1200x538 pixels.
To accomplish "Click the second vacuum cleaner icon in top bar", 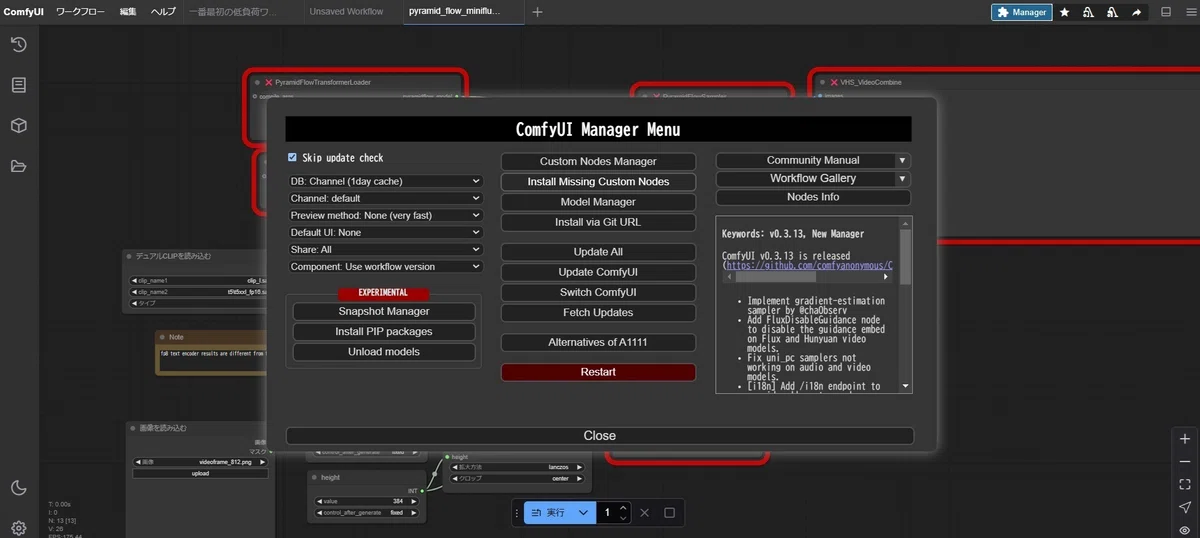I will pos(1112,12).
